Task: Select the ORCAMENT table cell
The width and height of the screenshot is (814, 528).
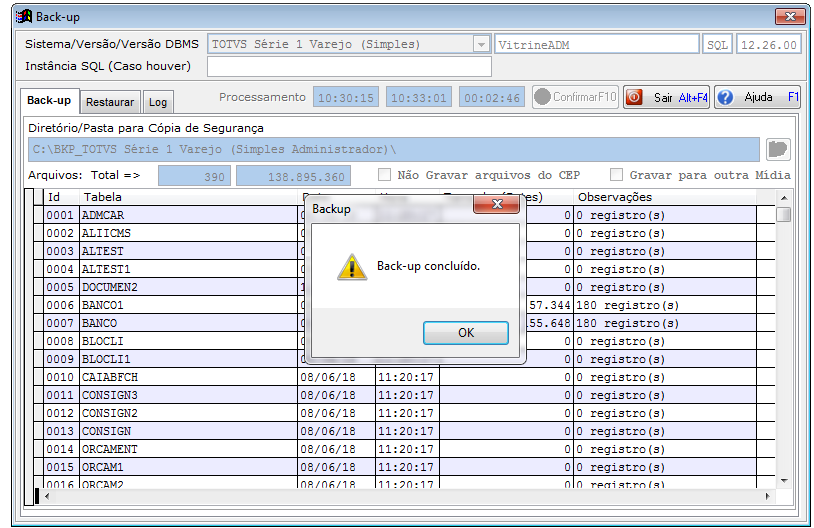Action: (188, 449)
